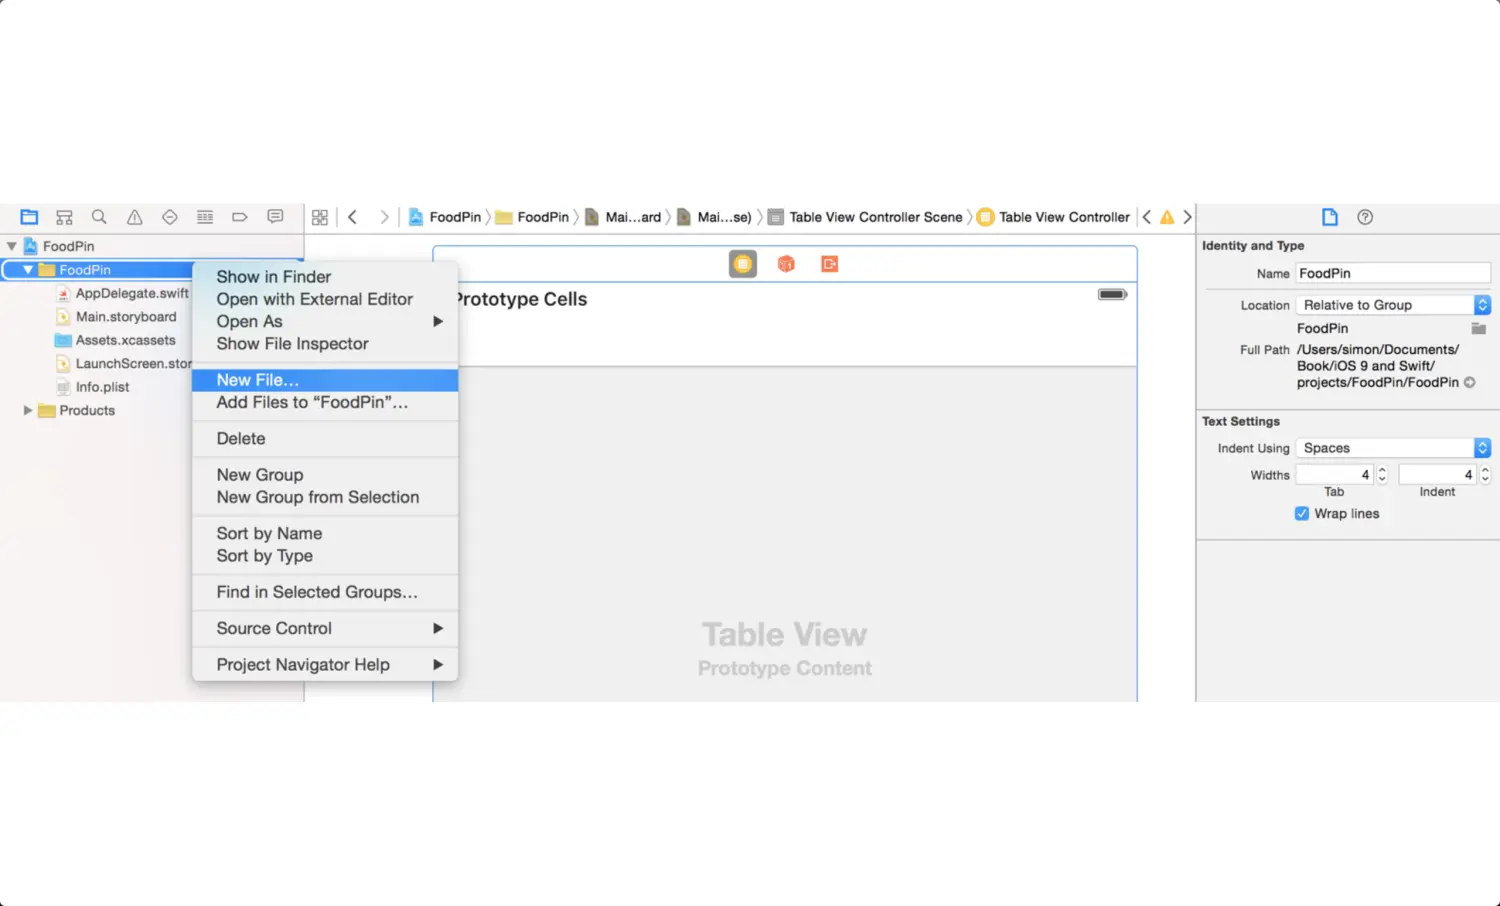Click Table View Controller jump bar segment
The height and width of the screenshot is (906, 1500).
tap(1053, 217)
